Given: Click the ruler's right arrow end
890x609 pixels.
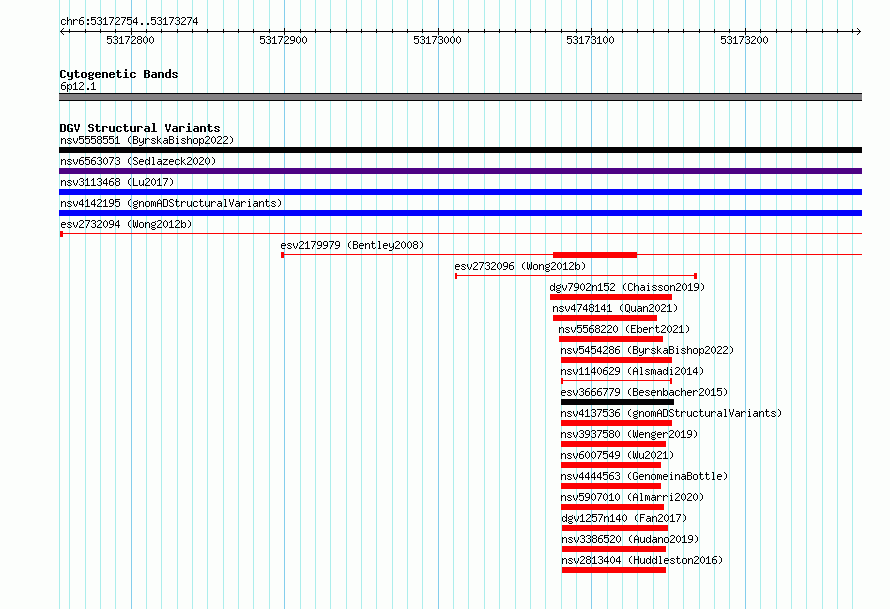Looking at the screenshot, I should [859, 31].
